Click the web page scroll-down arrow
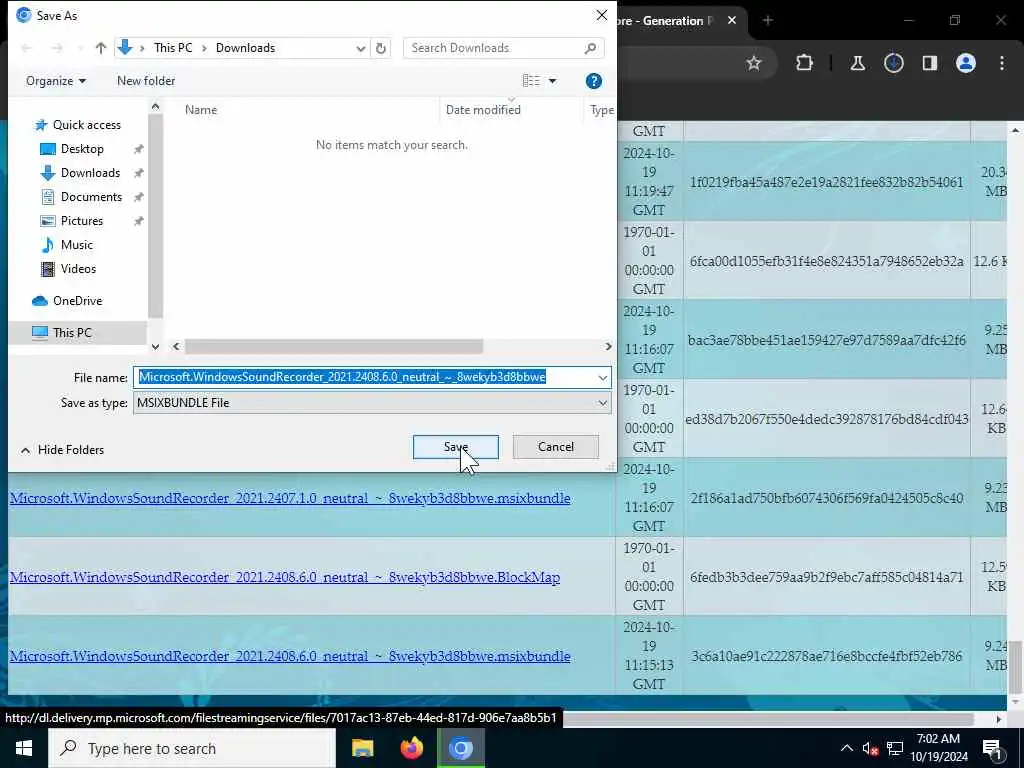Viewport: 1024px width, 768px height. tap(1015, 703)
